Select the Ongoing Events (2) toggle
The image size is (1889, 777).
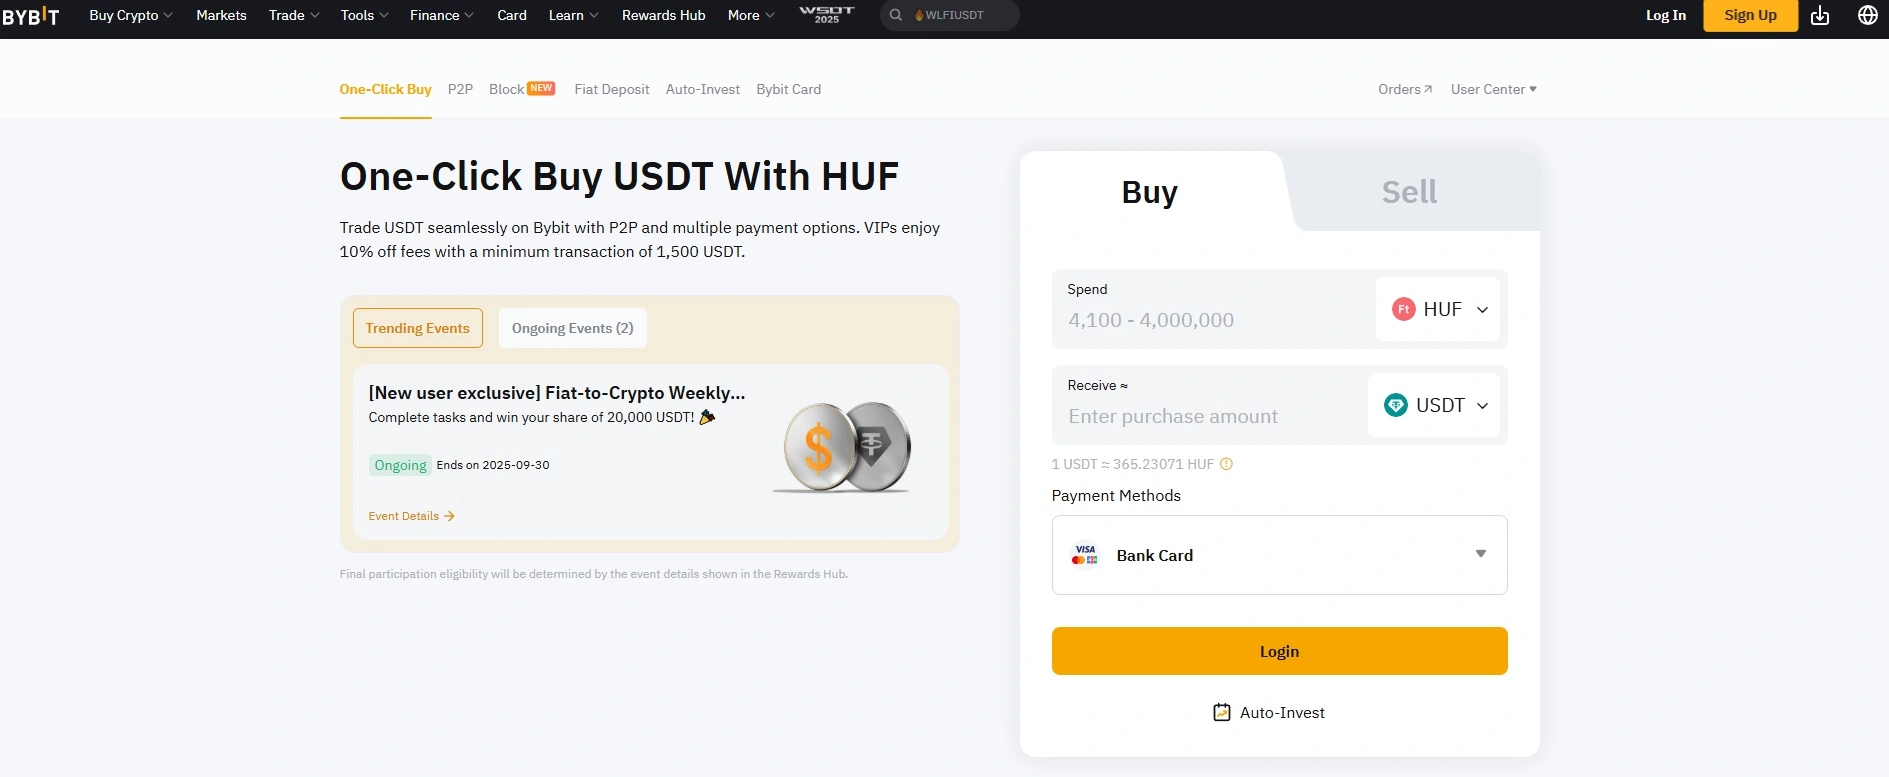click(x=572, y=328)
